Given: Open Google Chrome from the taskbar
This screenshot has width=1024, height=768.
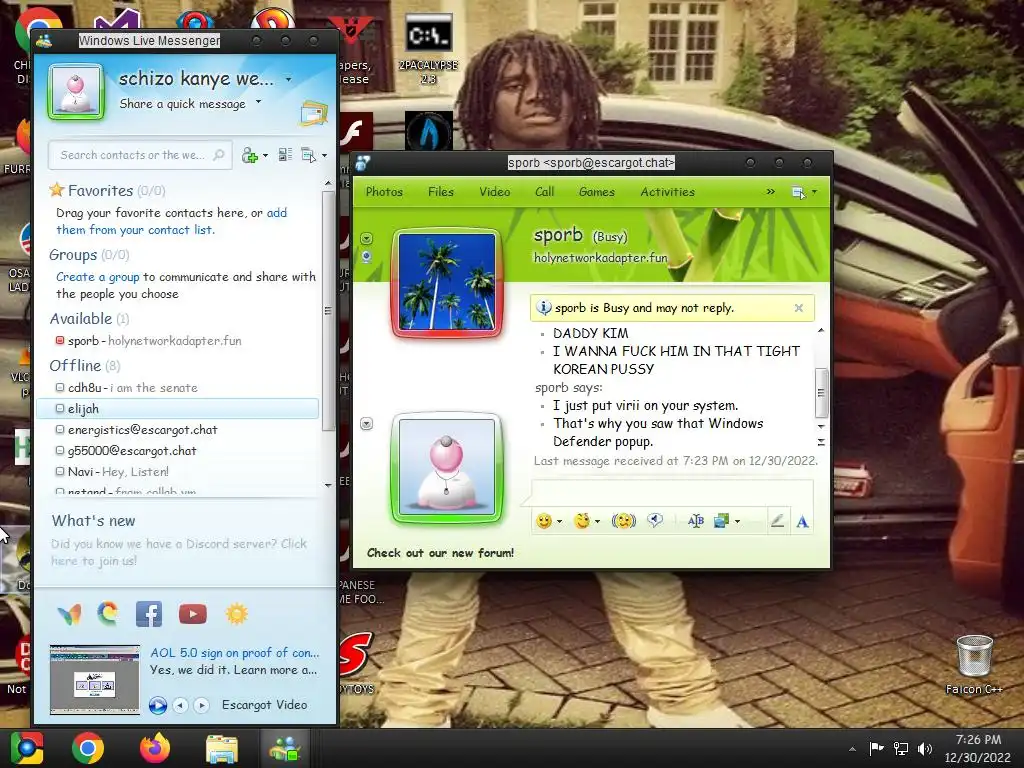Looking at the screenshot, I should click(x=88, y=748).
